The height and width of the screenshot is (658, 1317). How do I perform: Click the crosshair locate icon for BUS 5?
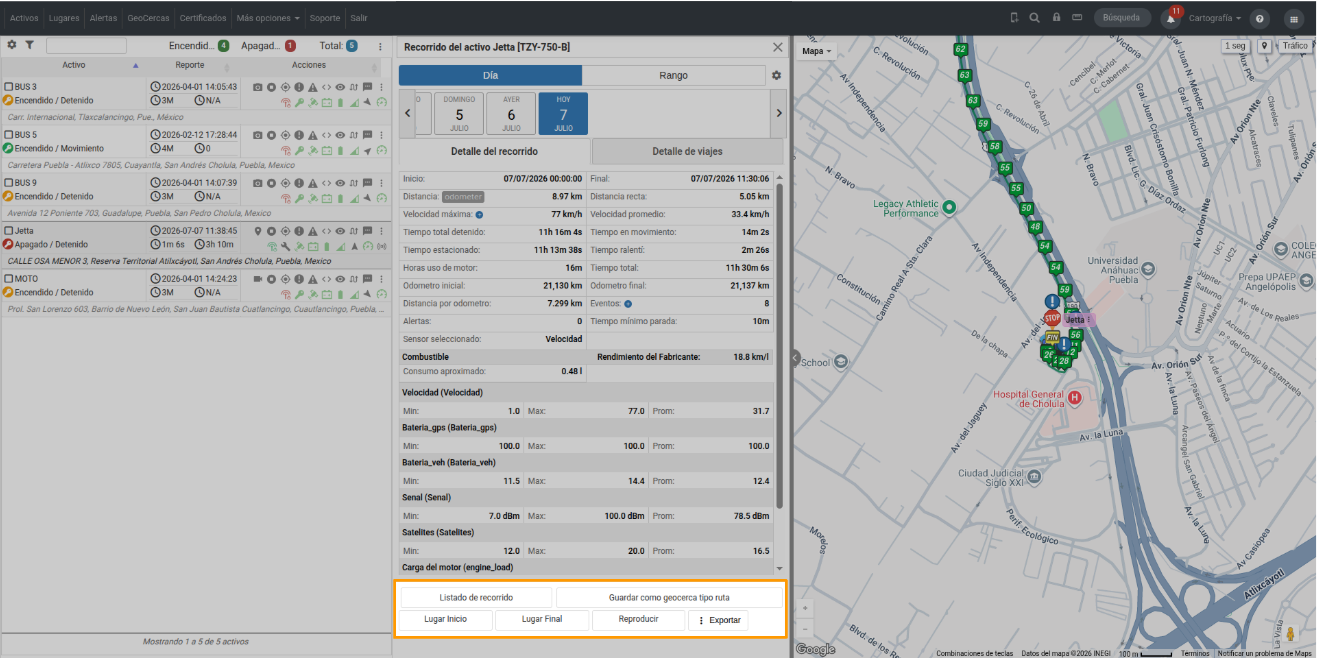(286, 135)
